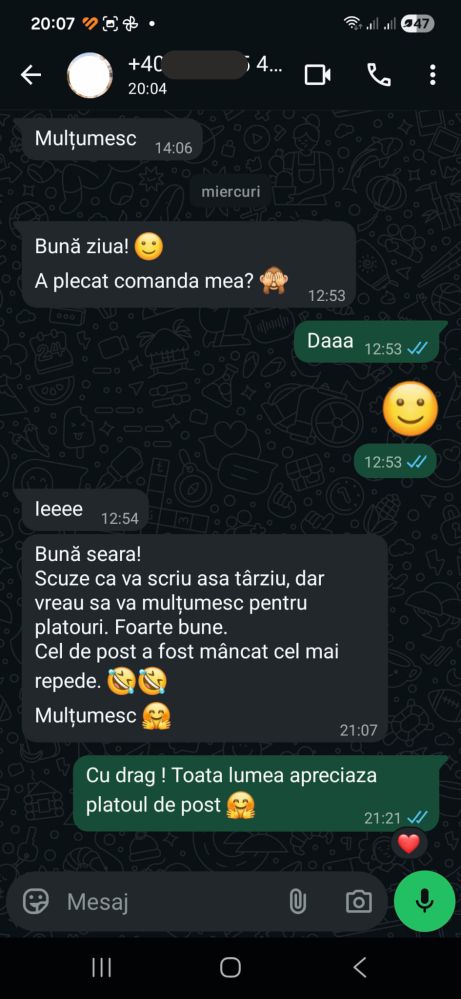Screen dimensions: 461x999
Task: Open Android recent apps button
Action: (x=102, y=968)
